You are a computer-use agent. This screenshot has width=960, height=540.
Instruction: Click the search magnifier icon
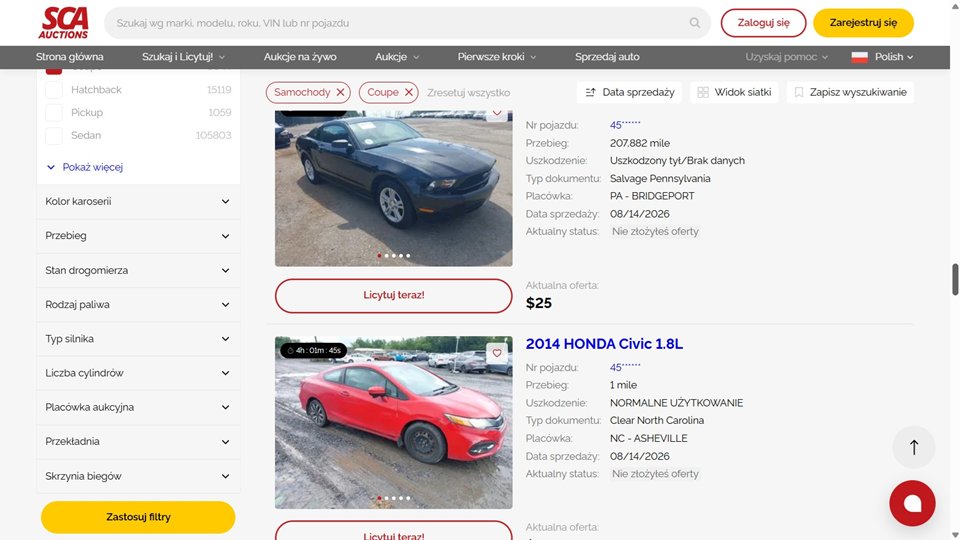tap(694, 23)
